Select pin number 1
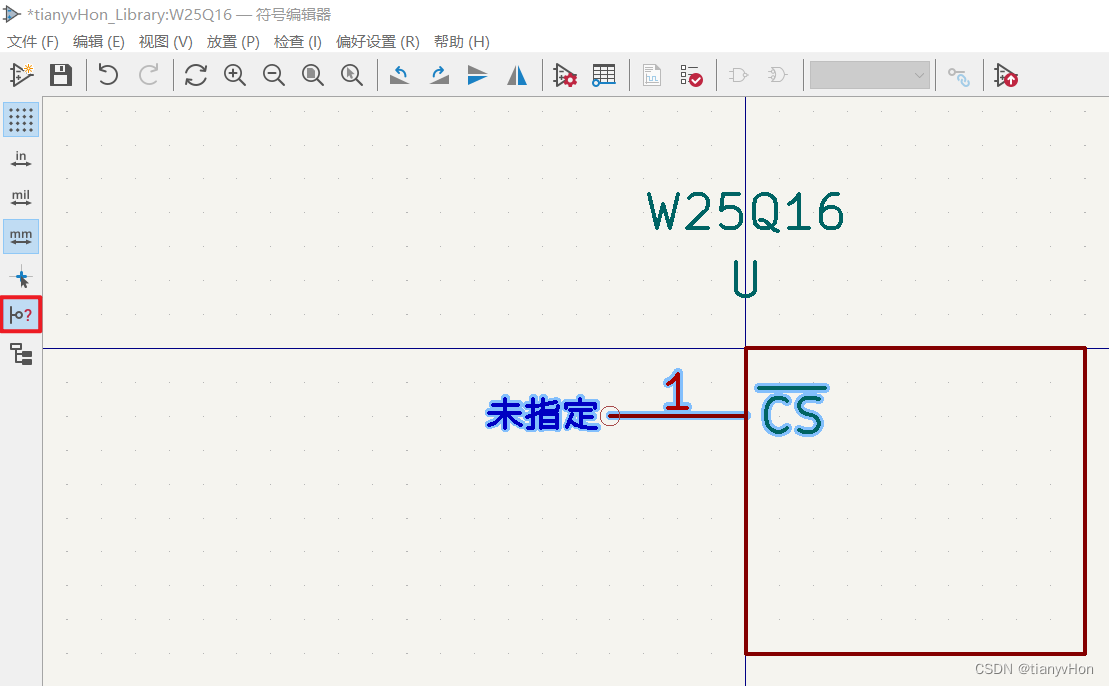 [677, 391]
